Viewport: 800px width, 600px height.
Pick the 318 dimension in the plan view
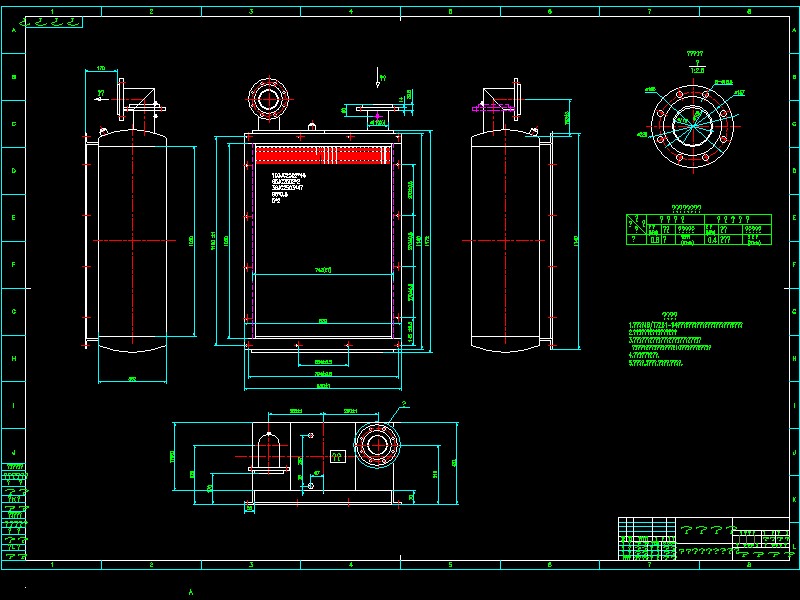(x=435, y=474)
